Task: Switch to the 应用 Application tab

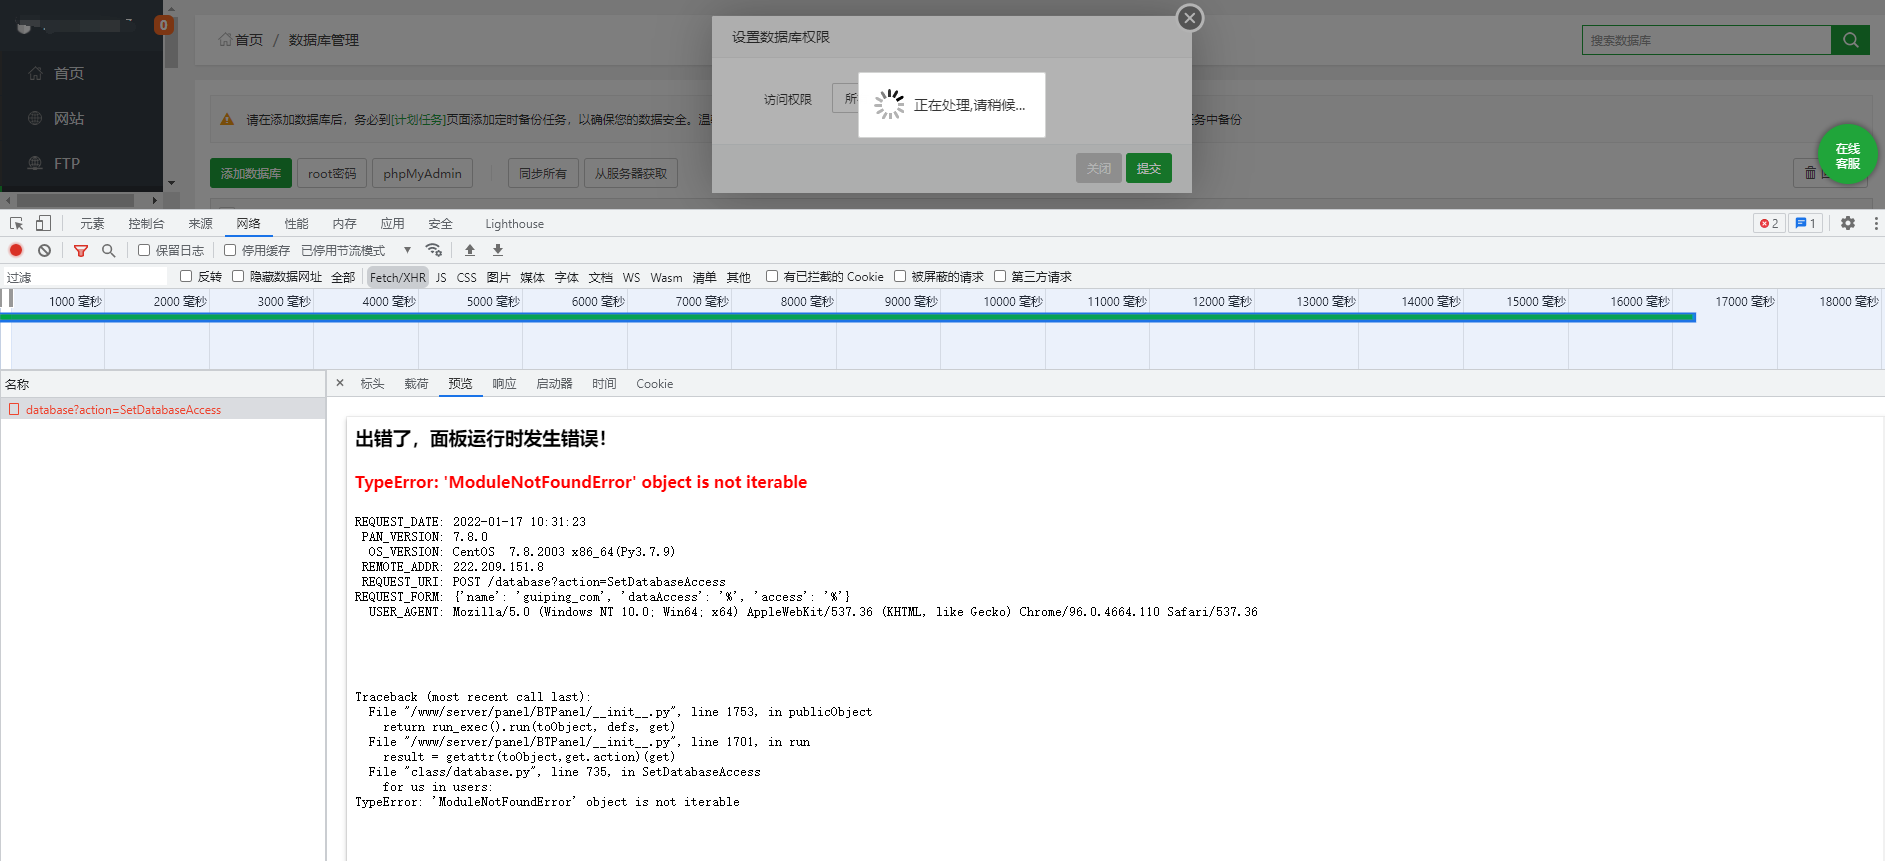Action: 392,224
